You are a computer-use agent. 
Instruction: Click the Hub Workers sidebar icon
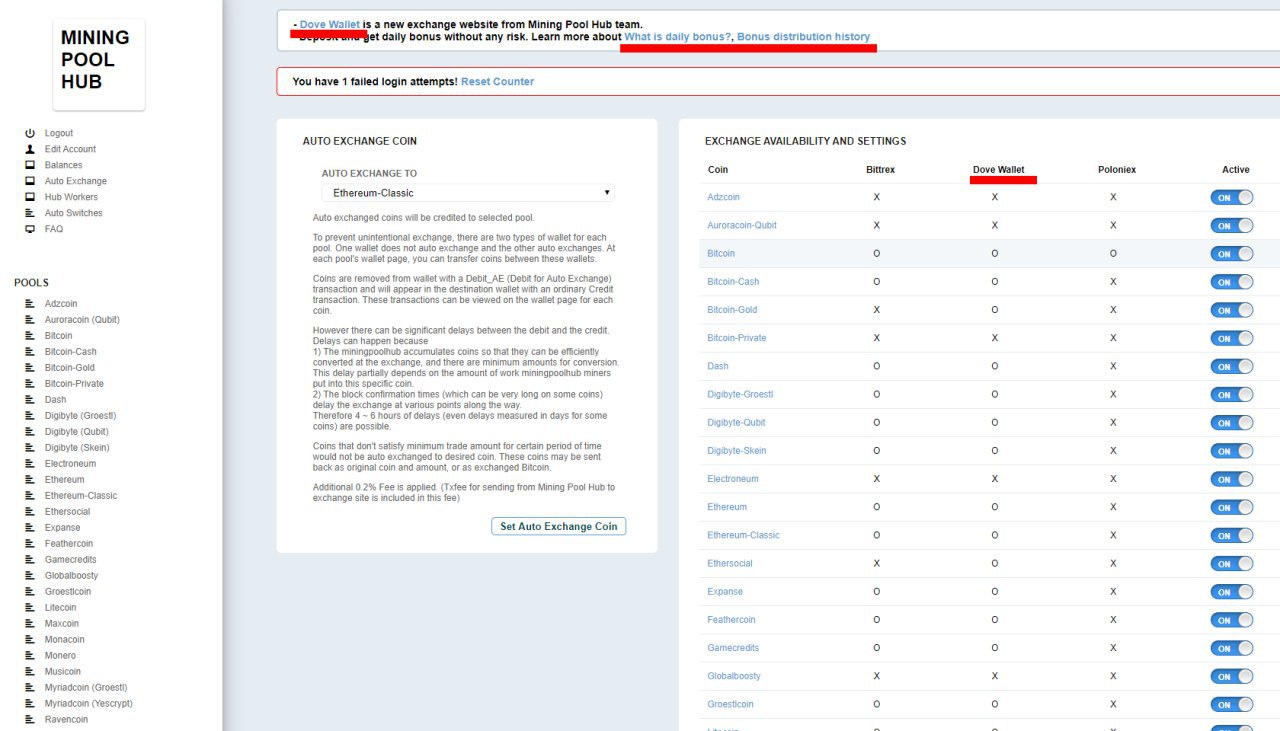[x=30, y=197]
